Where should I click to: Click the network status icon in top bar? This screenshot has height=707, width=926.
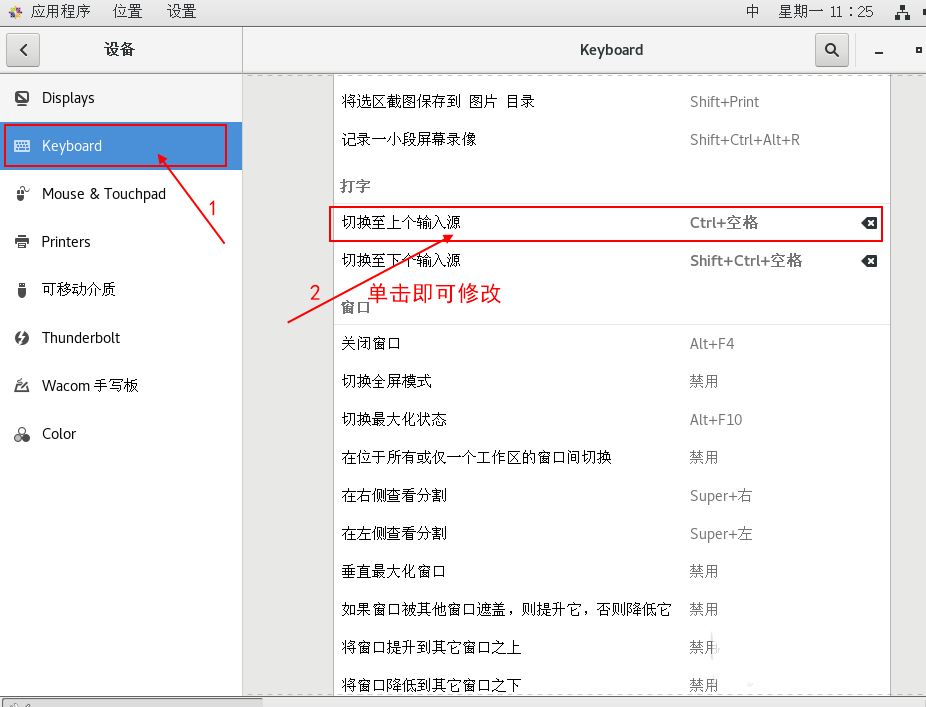[903, 12]
